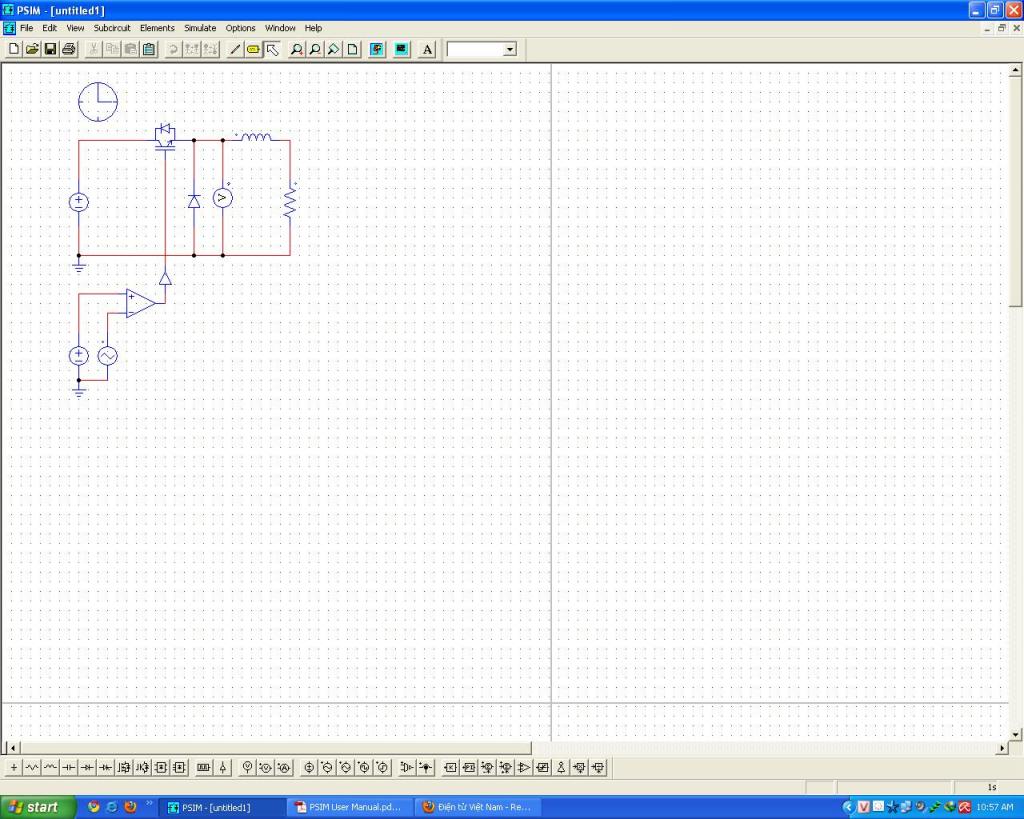Image resolution: width=1024 pixels, height=819 pixels.
Task: Select the Wire drawing tool
Action: point(235,49)
